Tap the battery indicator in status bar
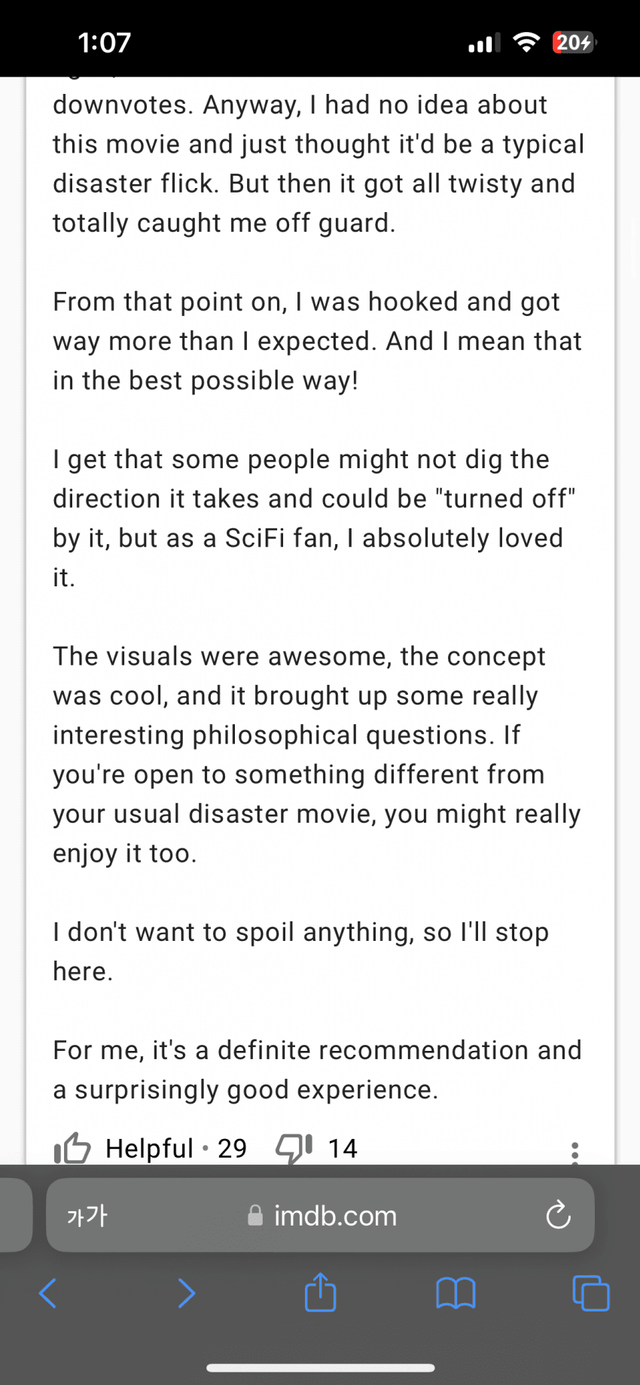 pyautogui.click(x=574, y=42)
